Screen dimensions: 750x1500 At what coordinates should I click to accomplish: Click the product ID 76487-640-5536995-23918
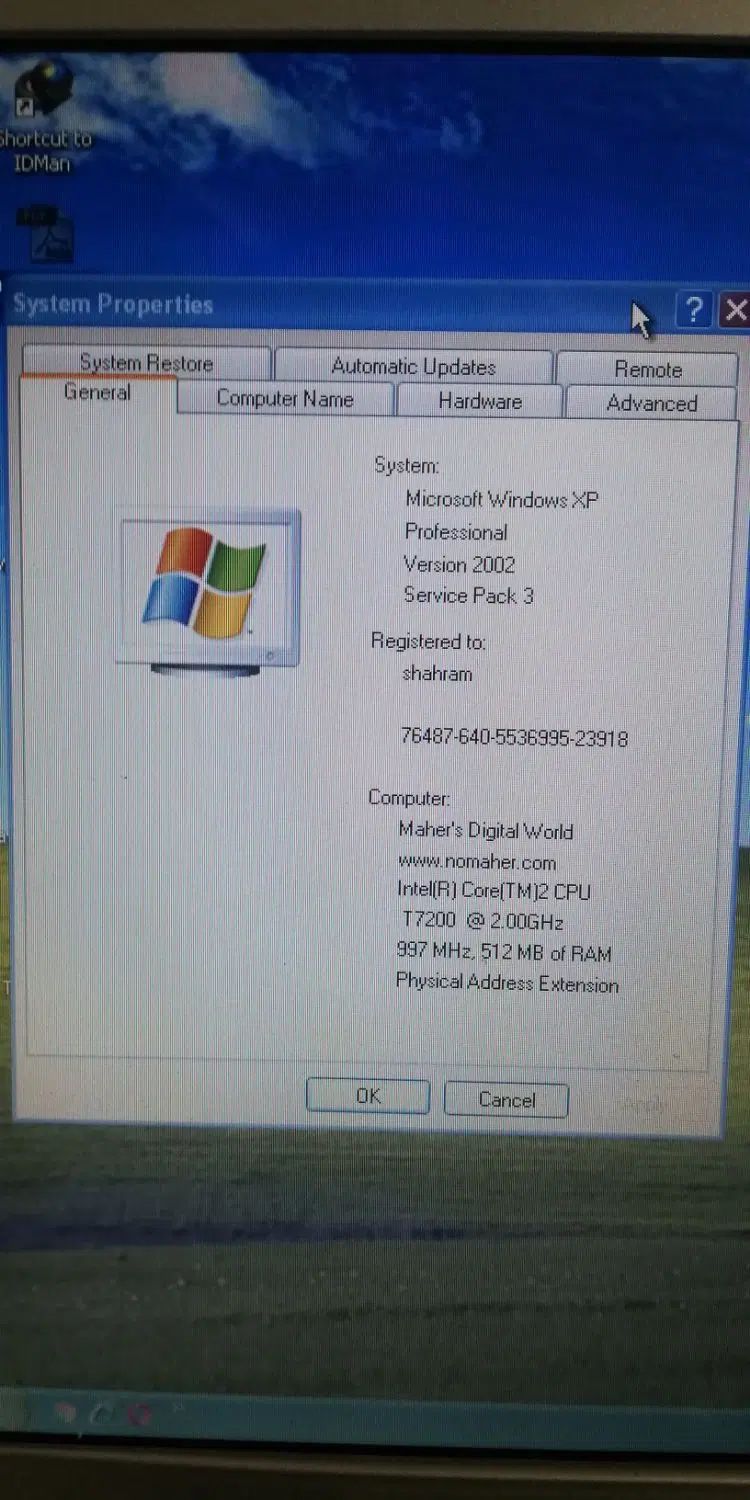[514, 738]
